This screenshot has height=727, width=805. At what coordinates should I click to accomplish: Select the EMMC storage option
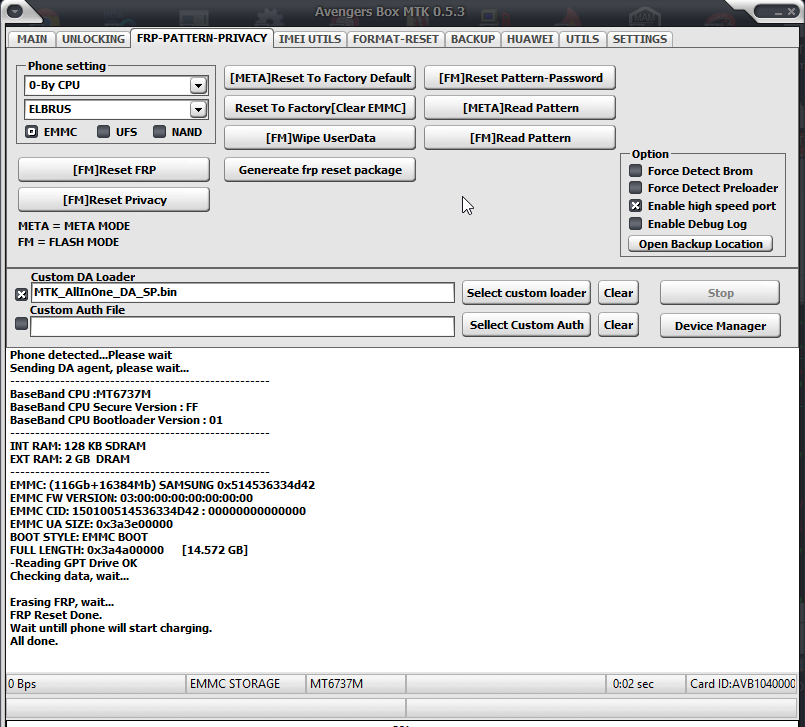(31, 132)
